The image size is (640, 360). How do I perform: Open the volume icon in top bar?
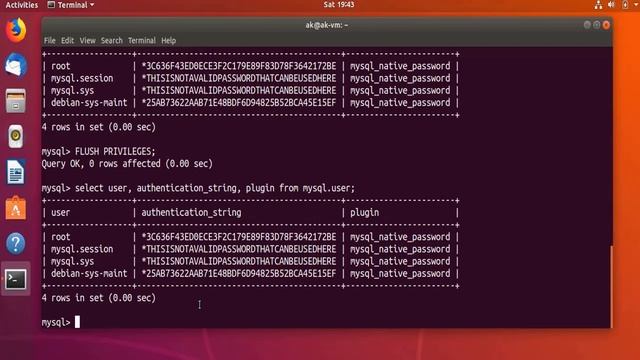coord(611,5)
